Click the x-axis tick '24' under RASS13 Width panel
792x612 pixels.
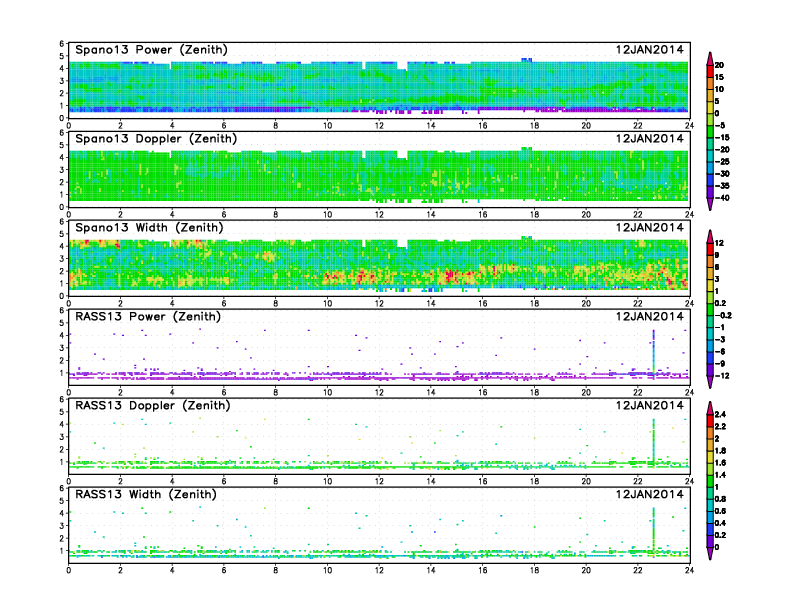689,570
